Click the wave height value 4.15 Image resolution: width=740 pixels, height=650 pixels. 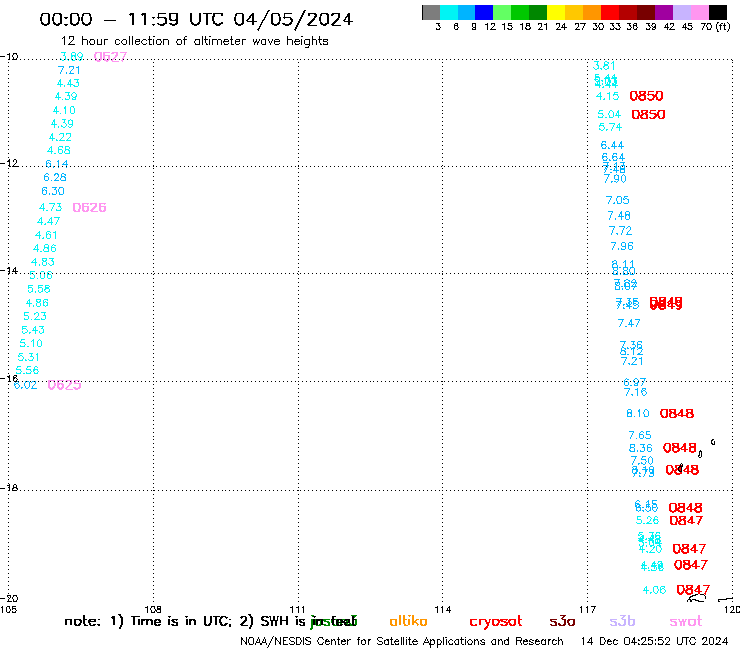(607, 96)
